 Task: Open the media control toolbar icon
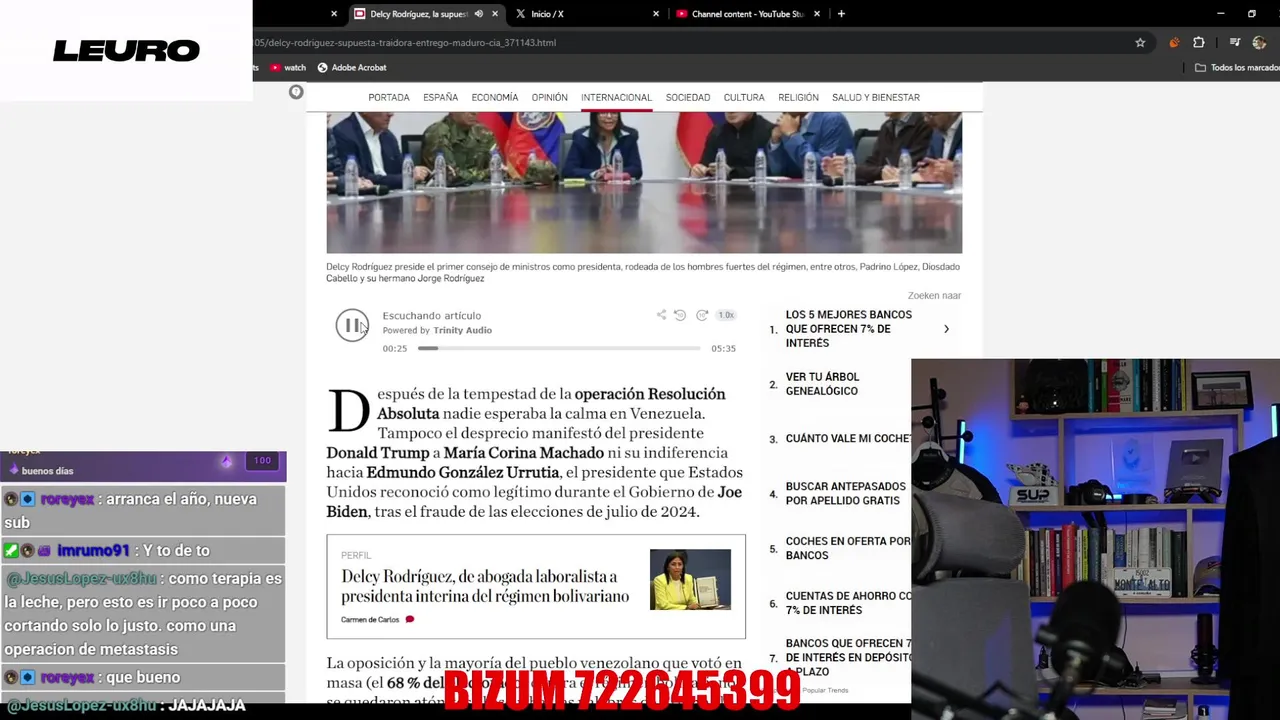click(x=1235, y=43)
